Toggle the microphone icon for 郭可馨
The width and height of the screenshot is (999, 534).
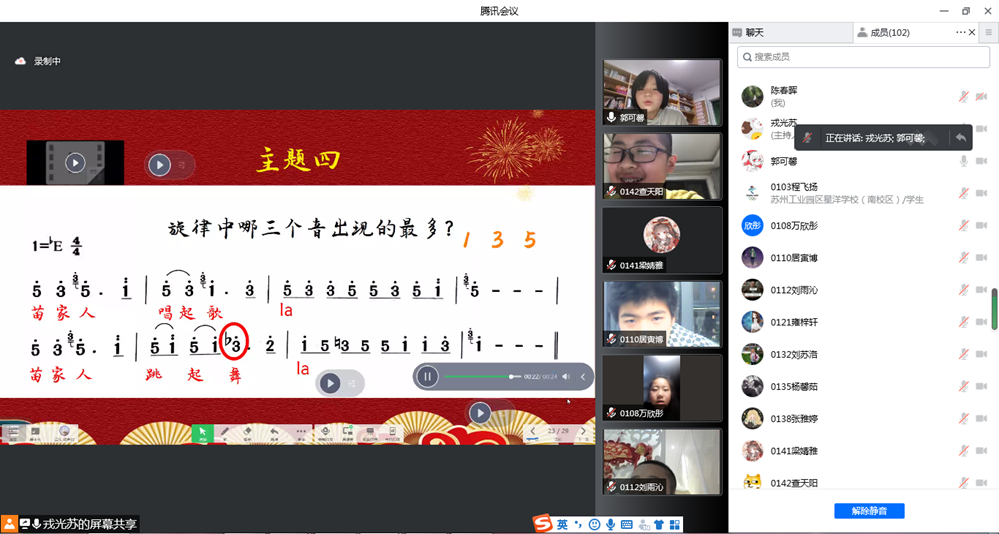[964, 161]
